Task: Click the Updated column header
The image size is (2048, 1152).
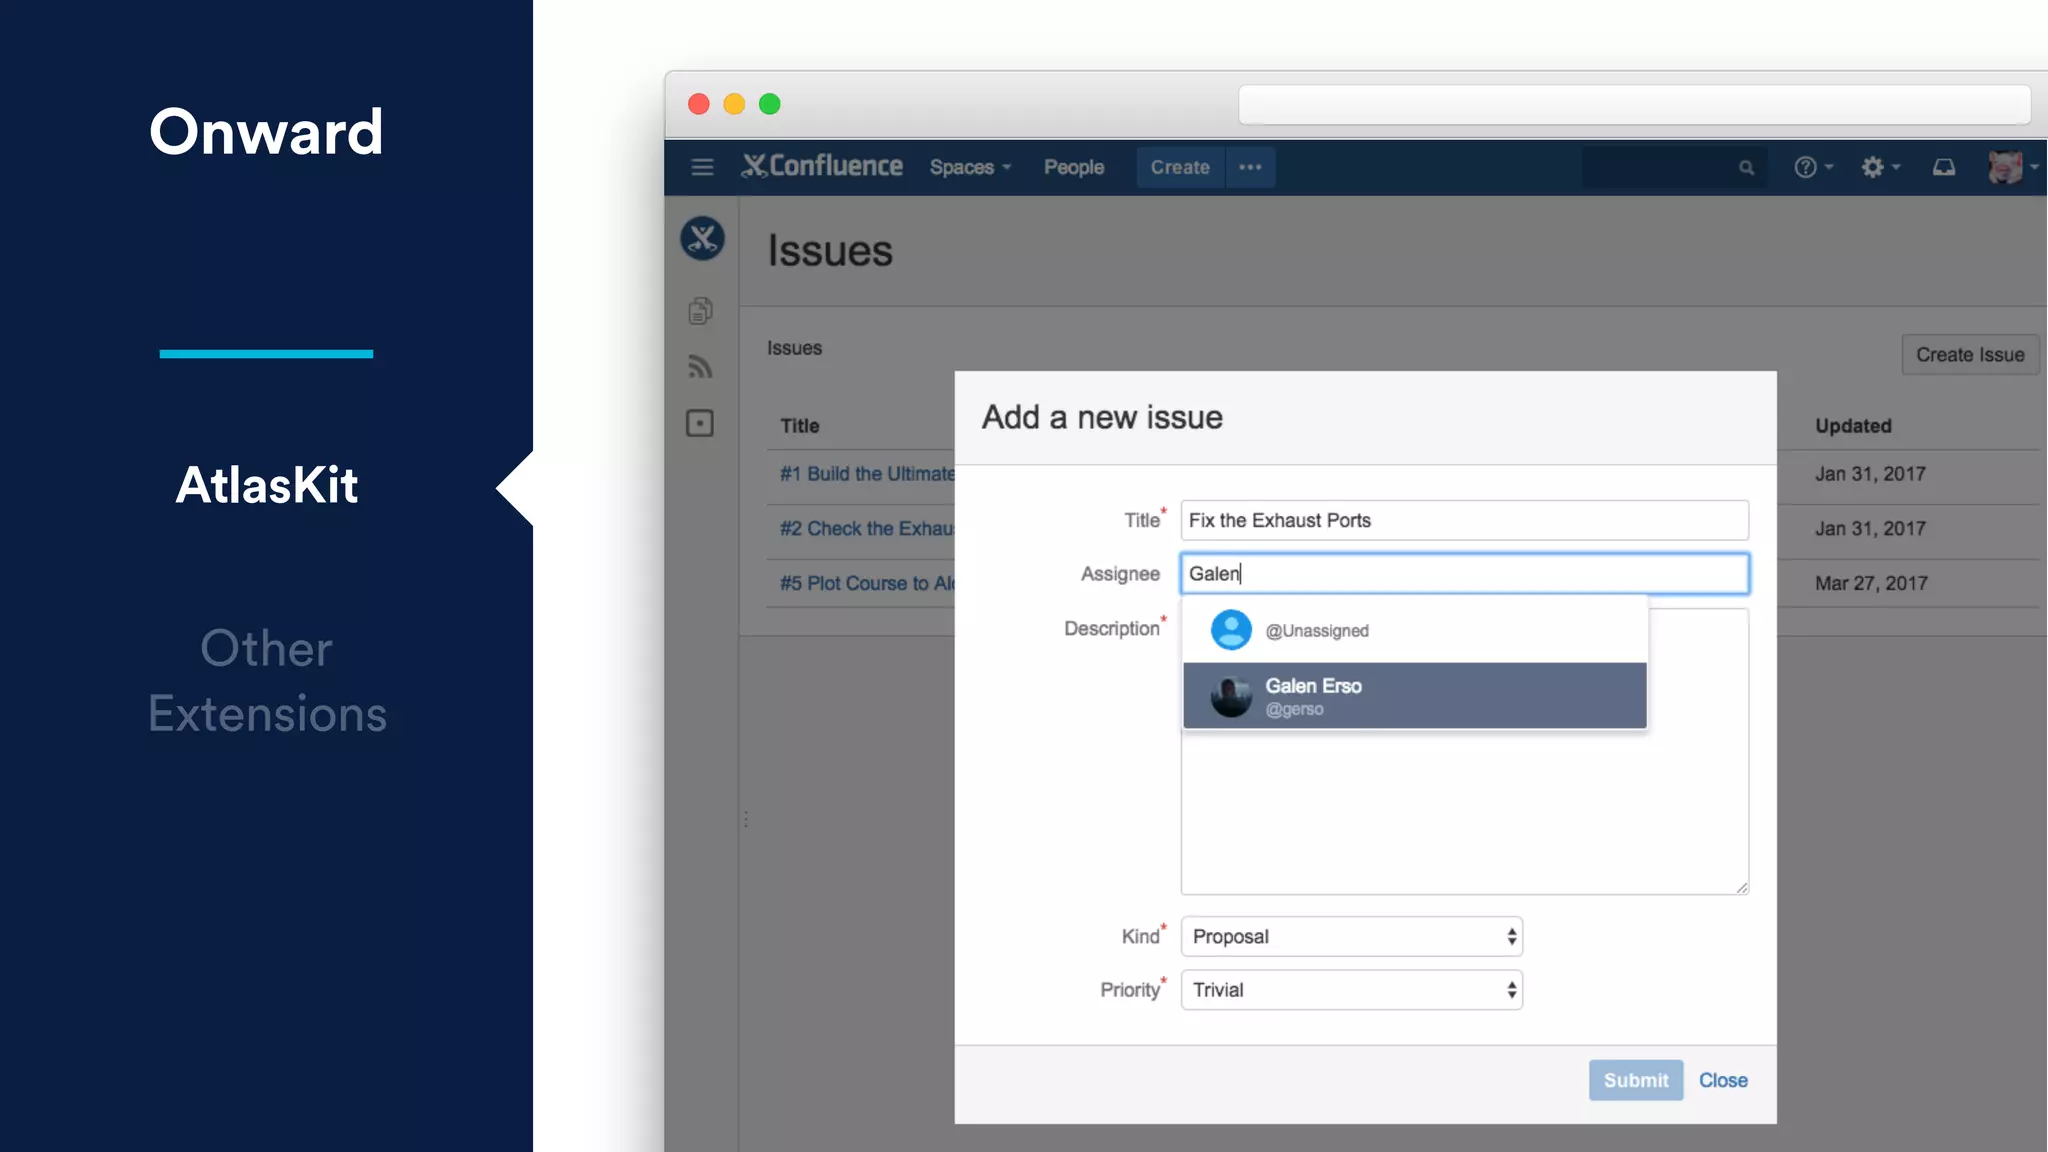Action: tap(1853, 426)
